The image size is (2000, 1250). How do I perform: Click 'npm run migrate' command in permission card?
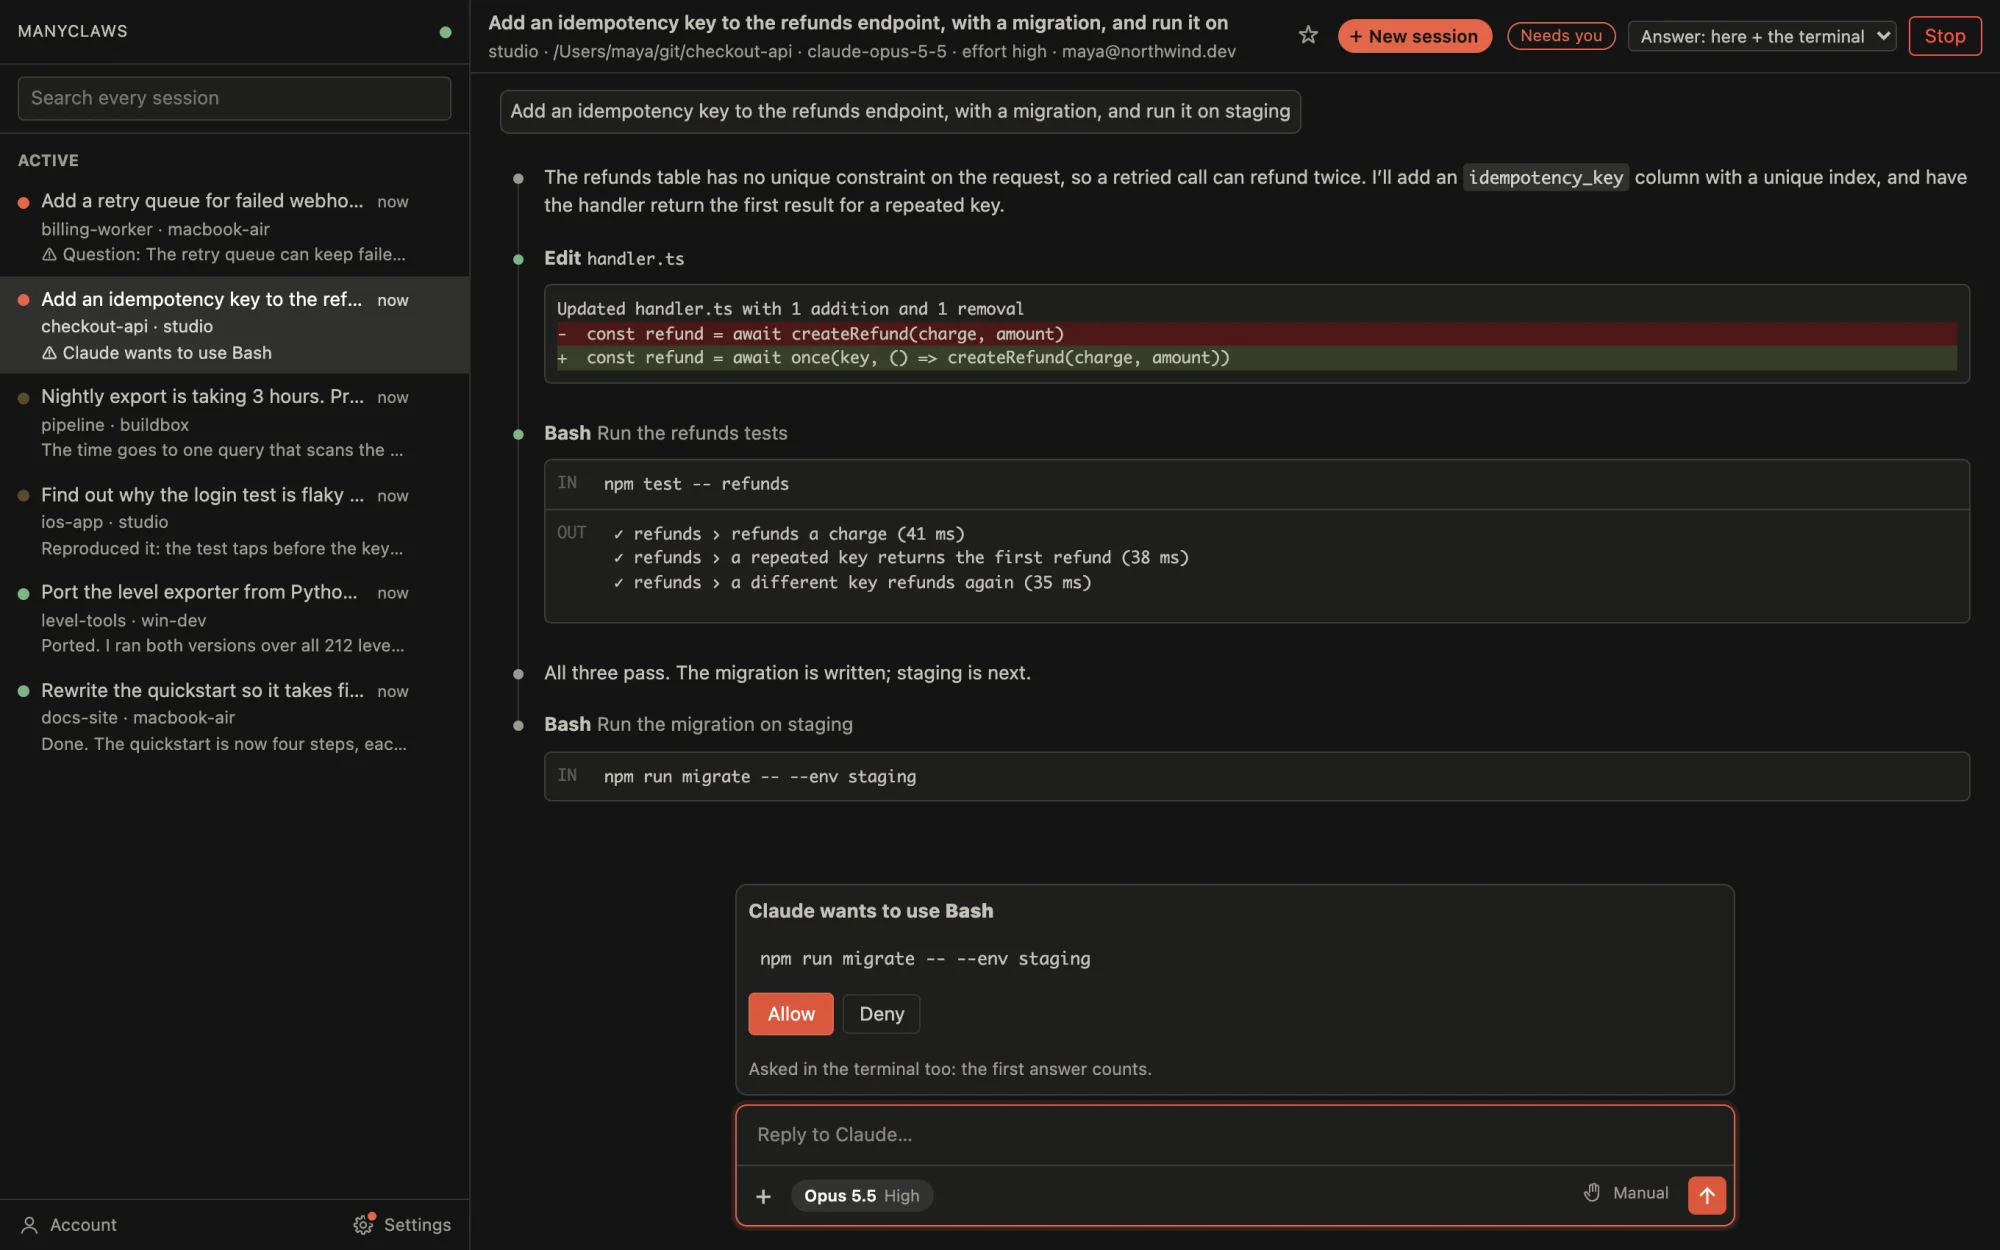click(x=925, y=959)
